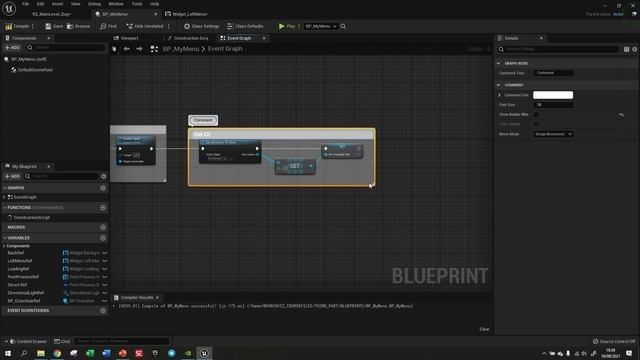This screenshot has height=360, width=640.
Task: Open My Blueprint settings gear
Action: pyautogui.click(x=104, y=176)
